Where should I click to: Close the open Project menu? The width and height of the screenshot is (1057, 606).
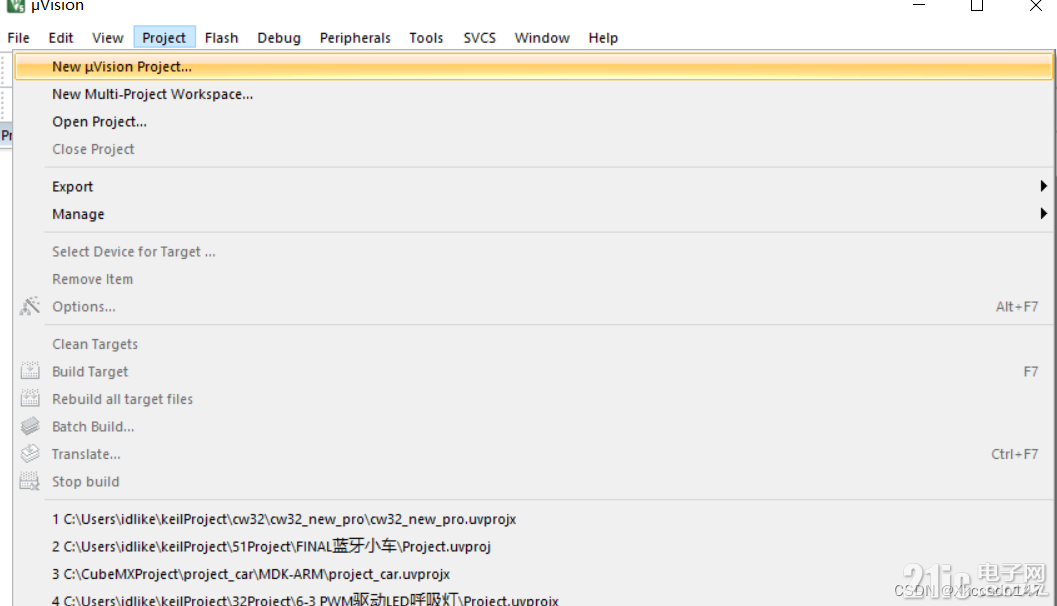pyautogui.click(x=164, y=38)
